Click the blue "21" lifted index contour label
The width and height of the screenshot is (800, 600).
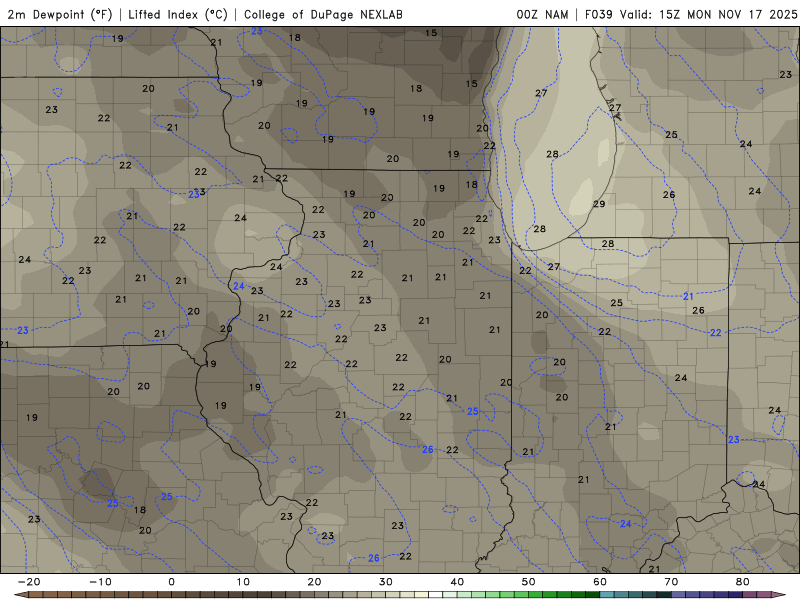[x=688, y=296]
